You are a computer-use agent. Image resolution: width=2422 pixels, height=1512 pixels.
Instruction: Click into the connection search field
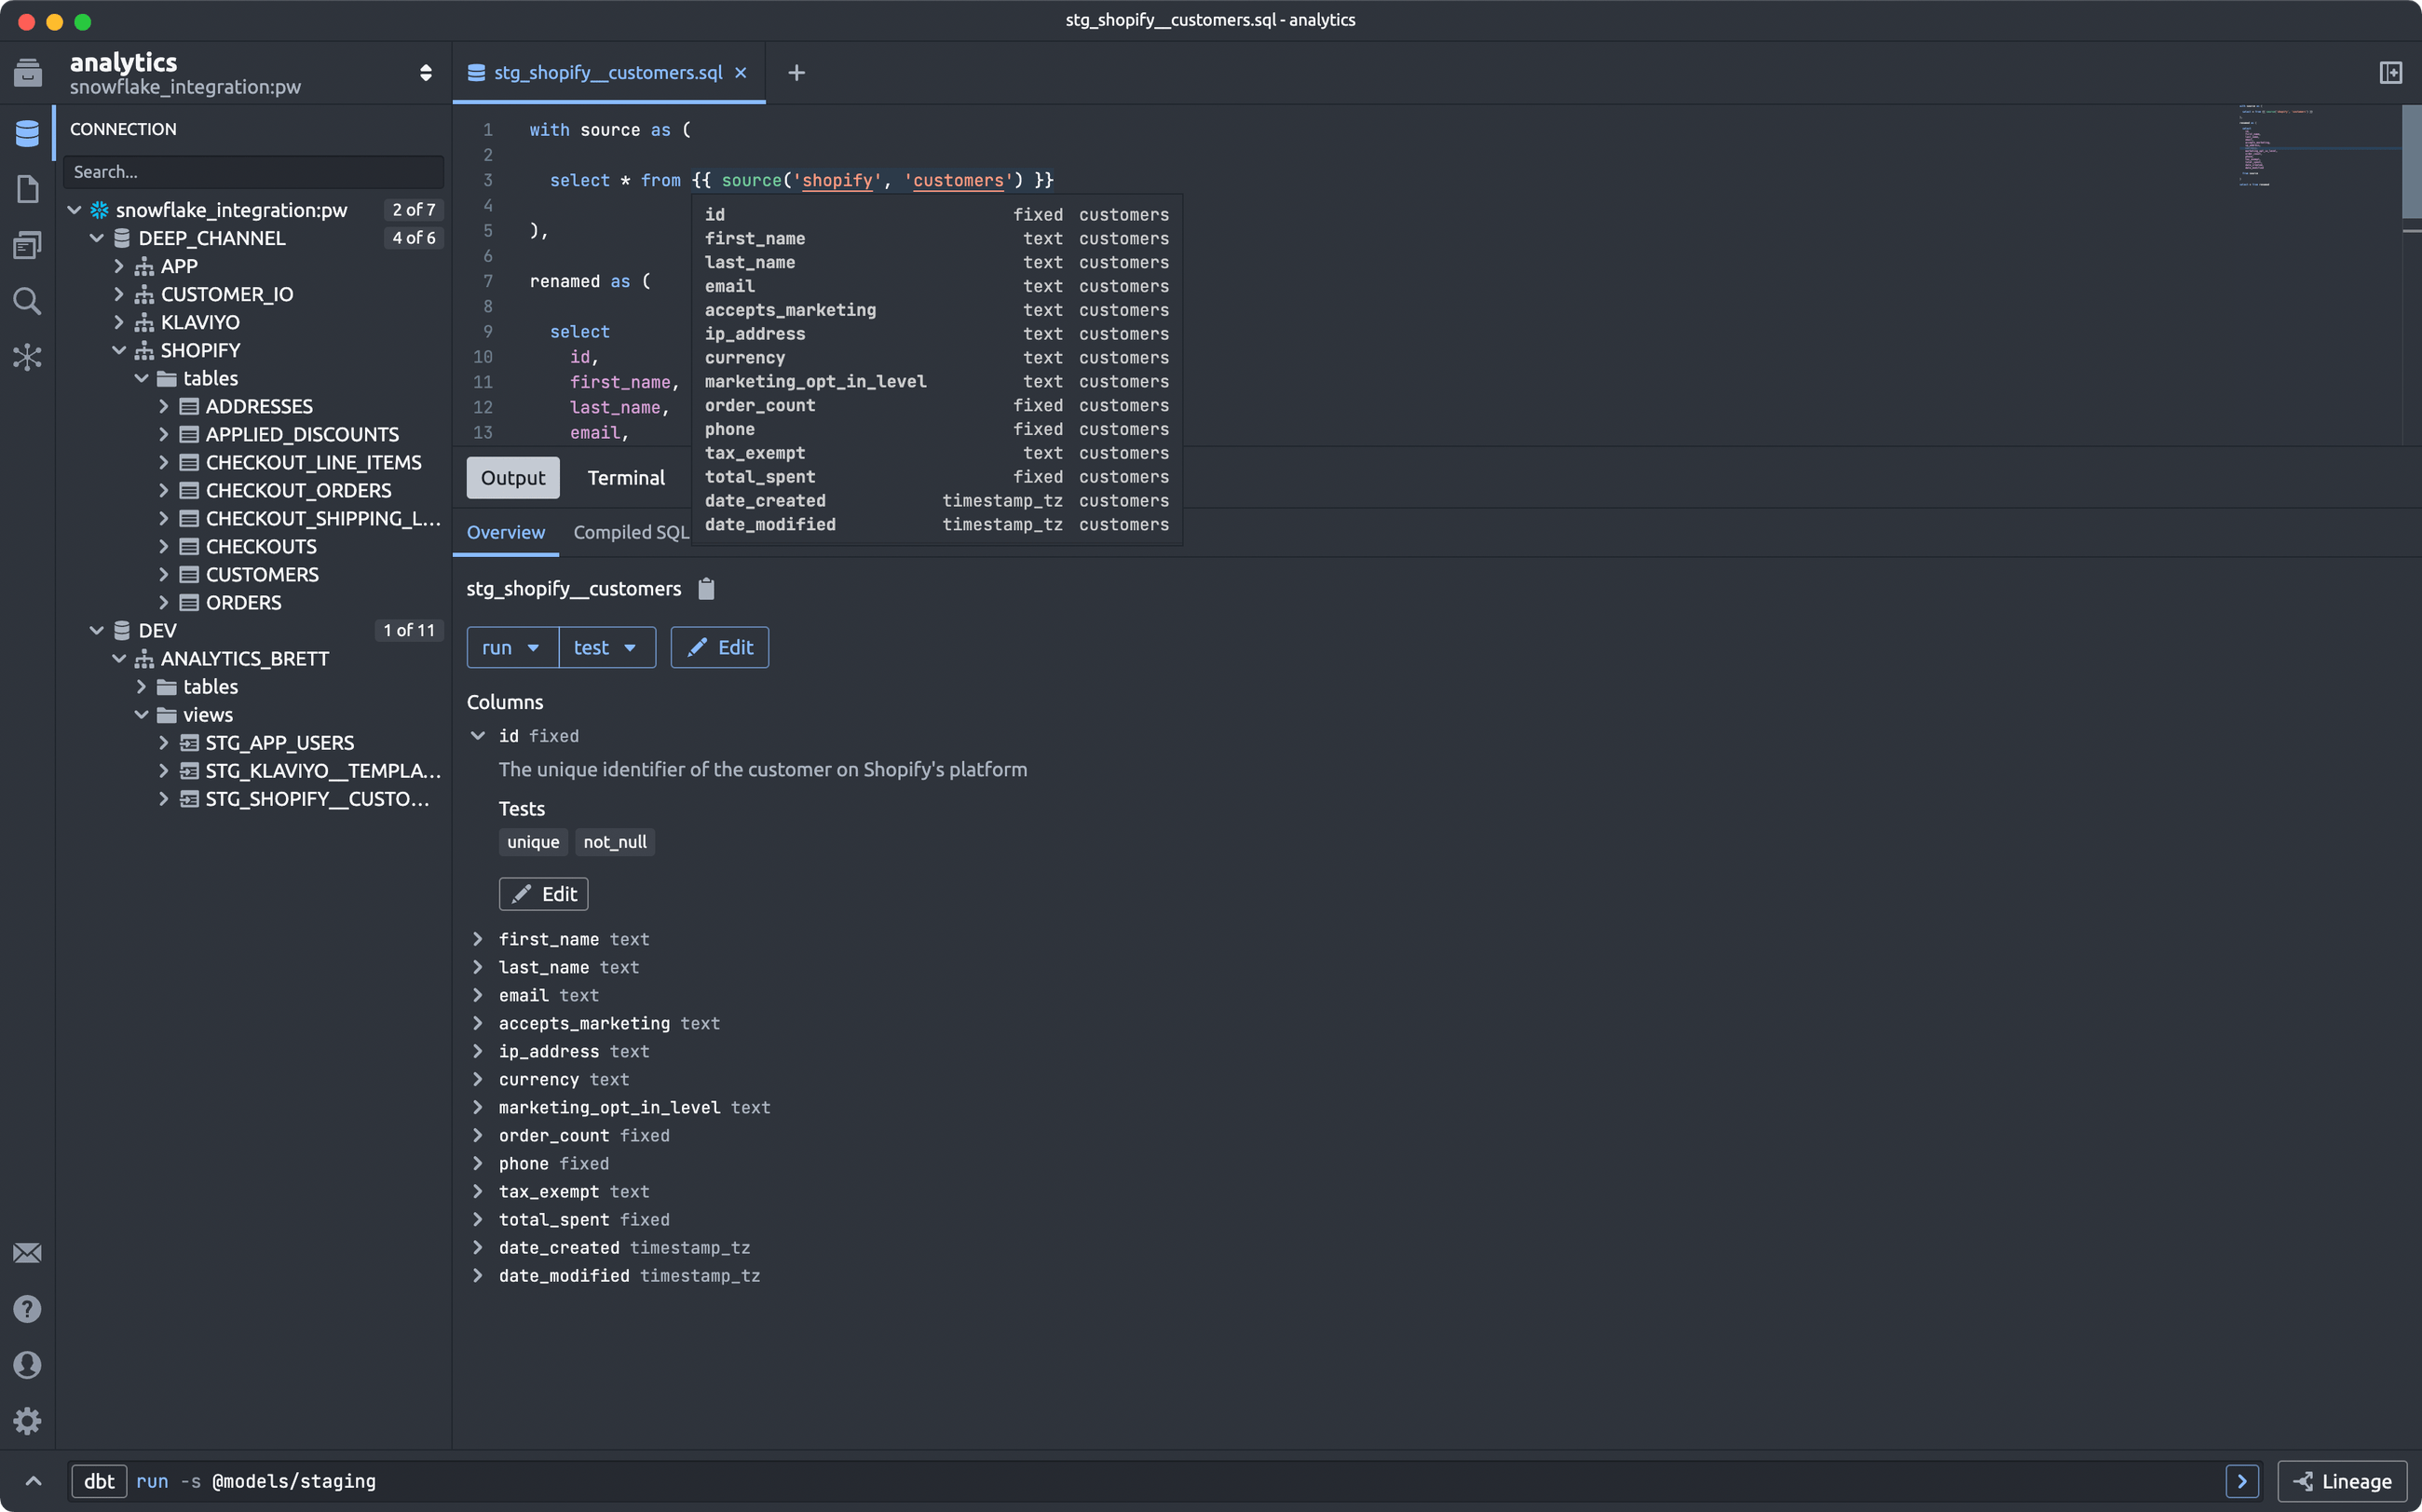[253, 171]
